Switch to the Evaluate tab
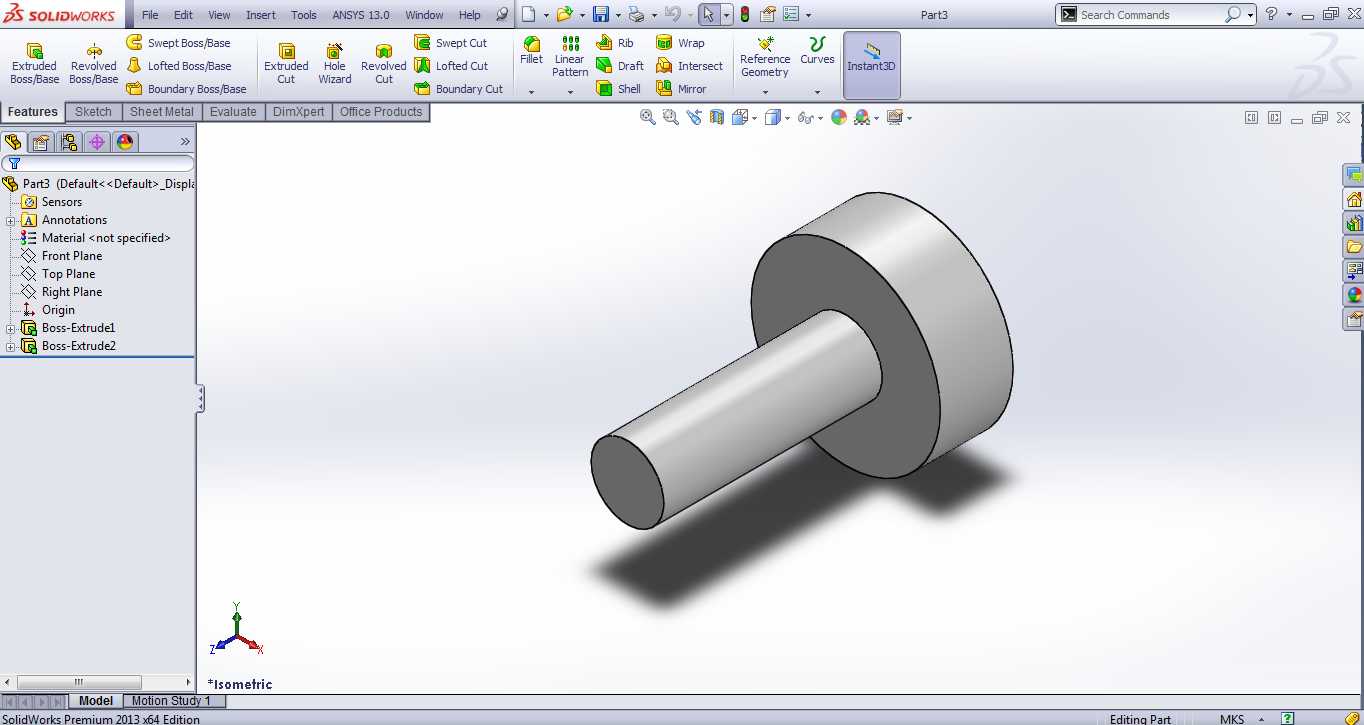The image size is (1364, 725). [x=233, y=112]
